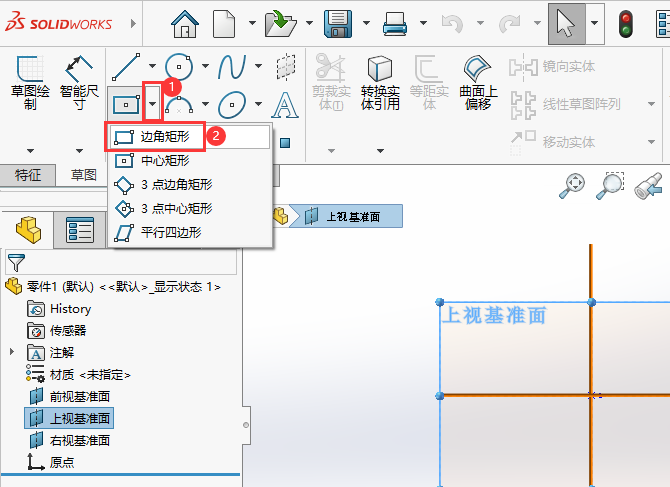Click 上视基准面 breadcrumb in graphics area
This screenshot has height=487, width=670.
pos(347,217)
